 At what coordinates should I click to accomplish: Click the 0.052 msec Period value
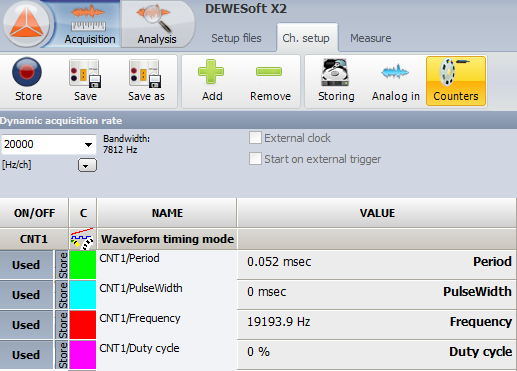[279, 262]
